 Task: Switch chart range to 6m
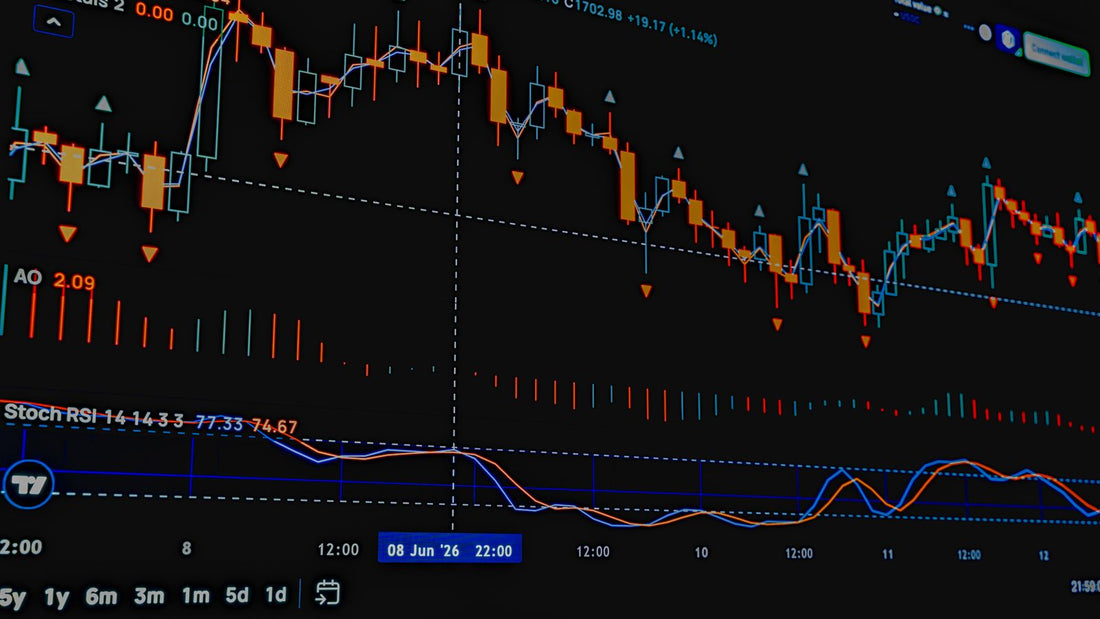click(x=102, y=597)
